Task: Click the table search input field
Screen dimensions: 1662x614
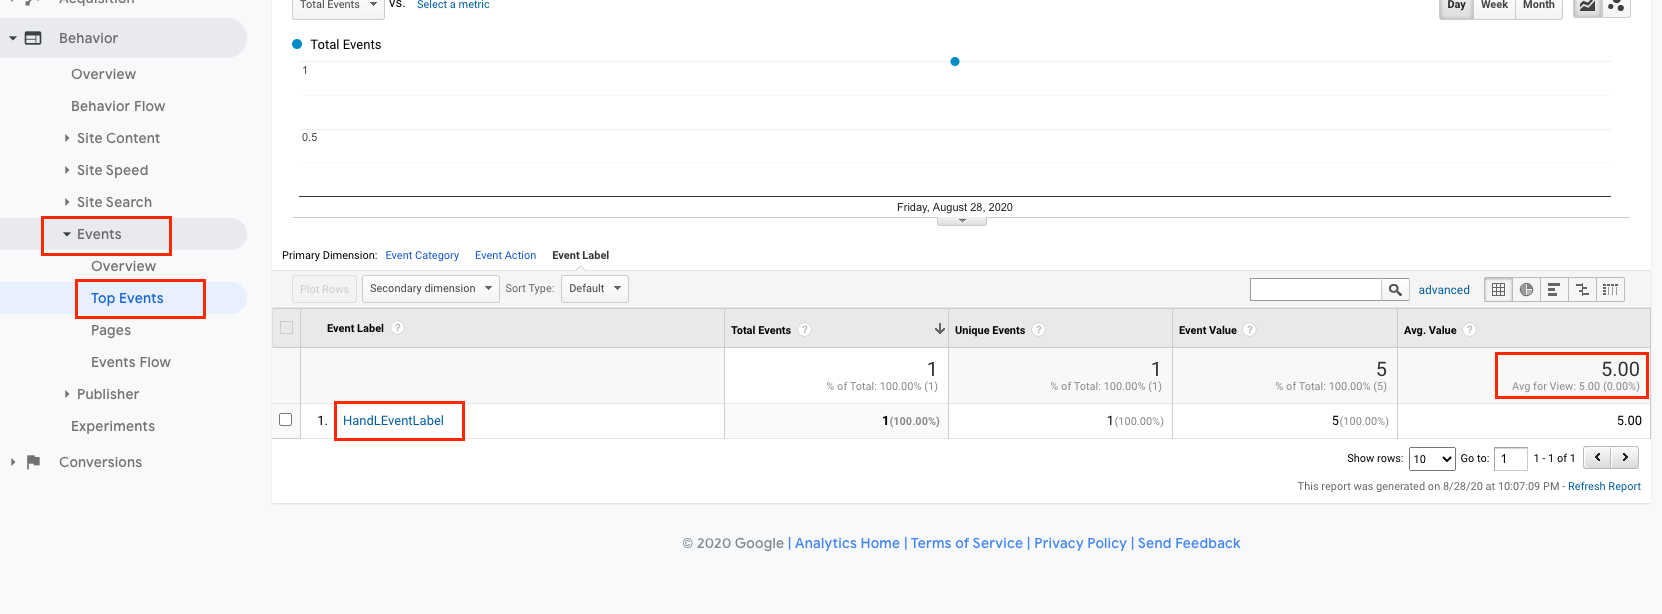Action: point(1315,290)
